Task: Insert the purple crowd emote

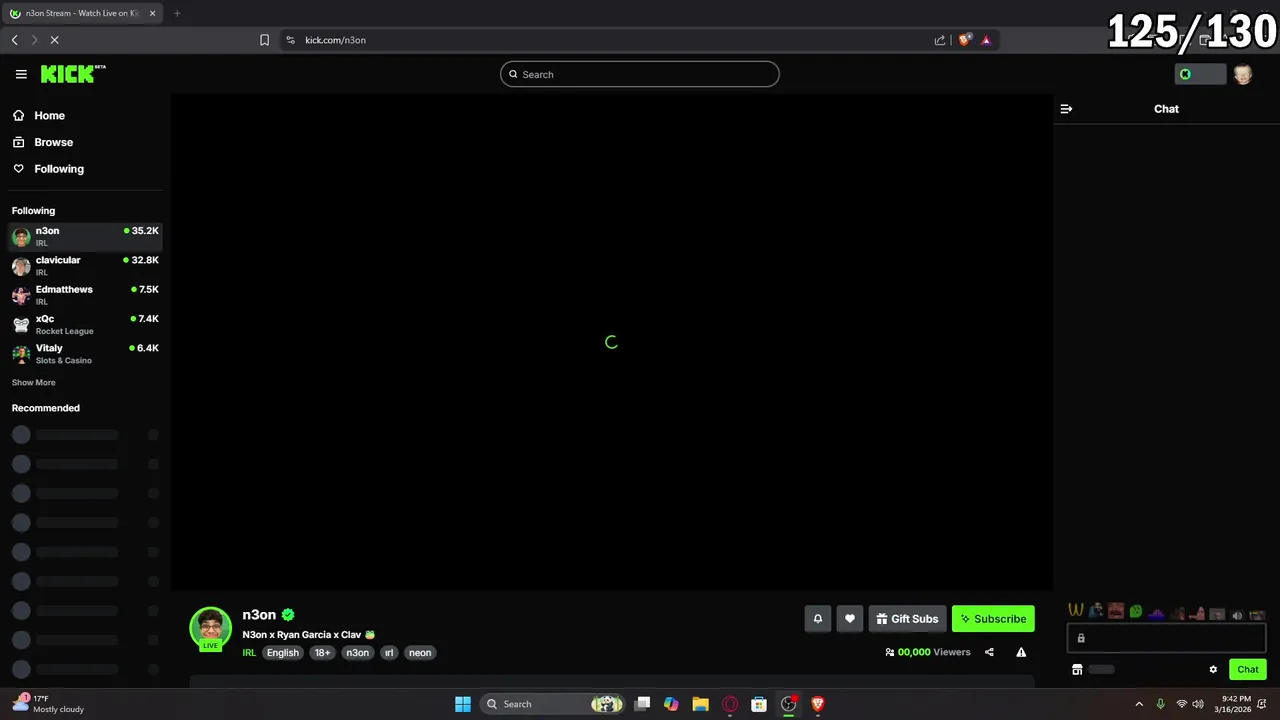Action: (1156, 613)
